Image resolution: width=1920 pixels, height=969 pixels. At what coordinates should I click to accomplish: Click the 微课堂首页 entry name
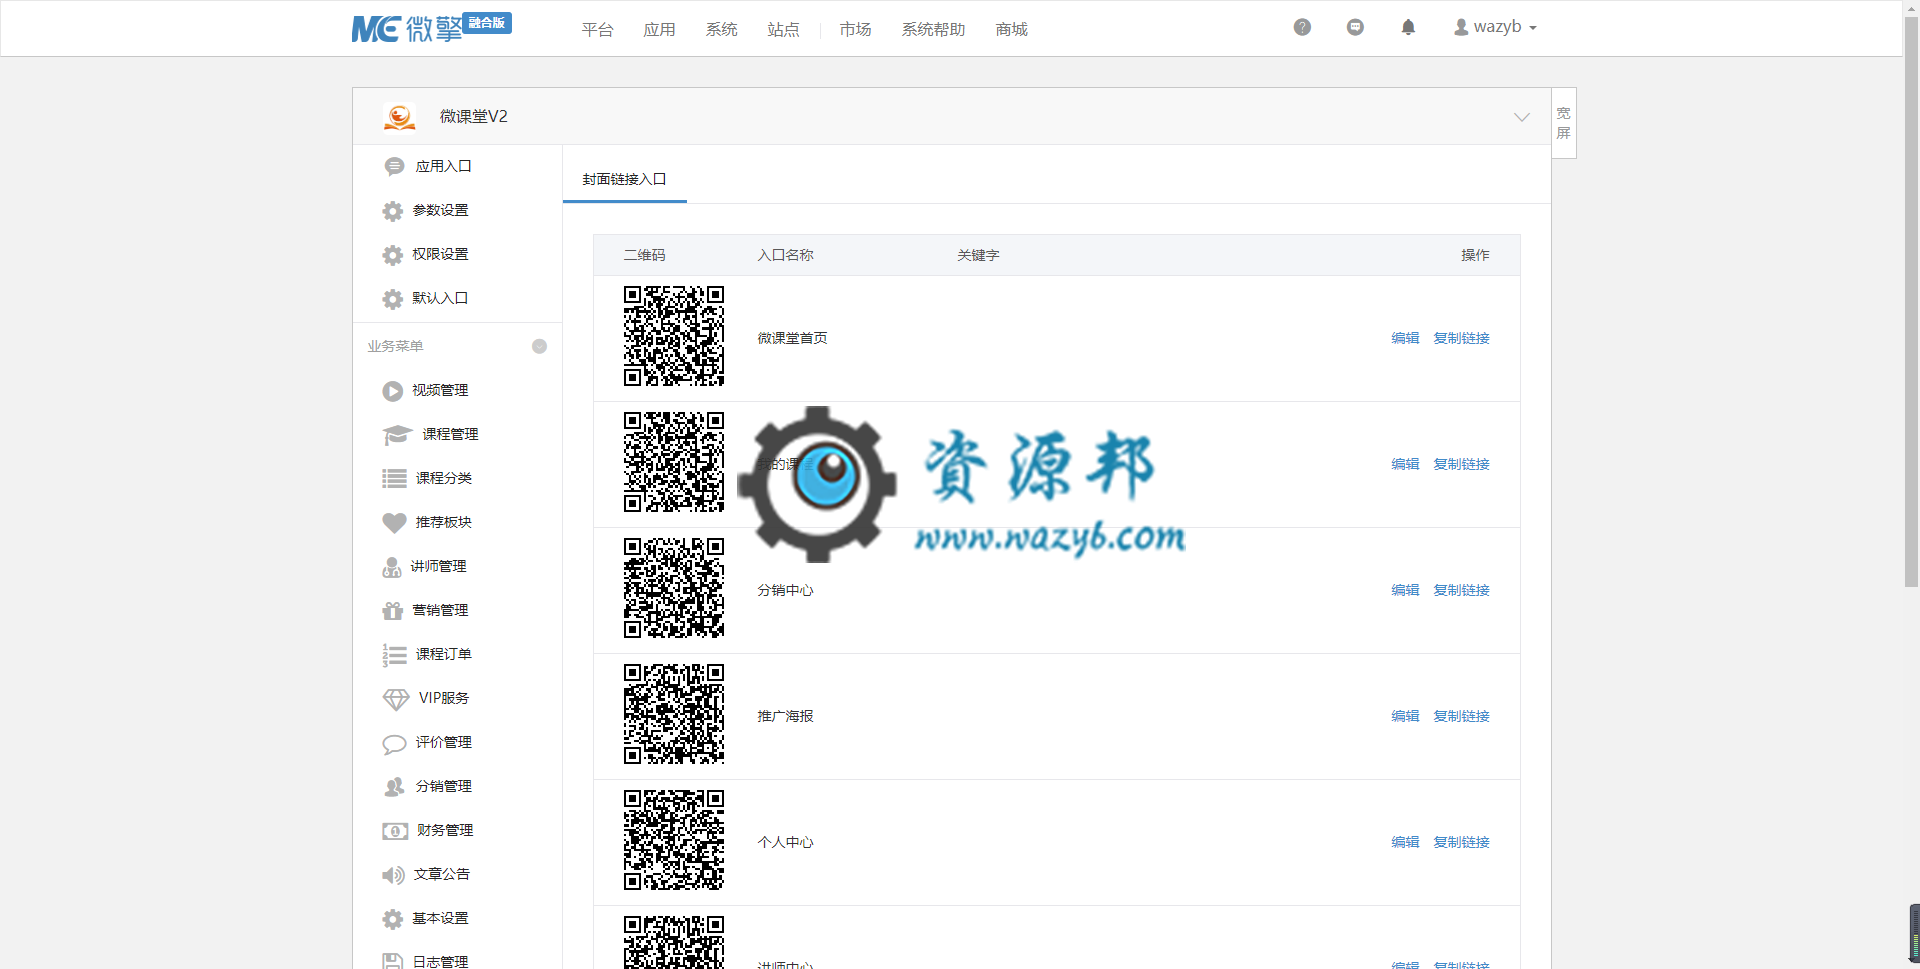(792, 338)
